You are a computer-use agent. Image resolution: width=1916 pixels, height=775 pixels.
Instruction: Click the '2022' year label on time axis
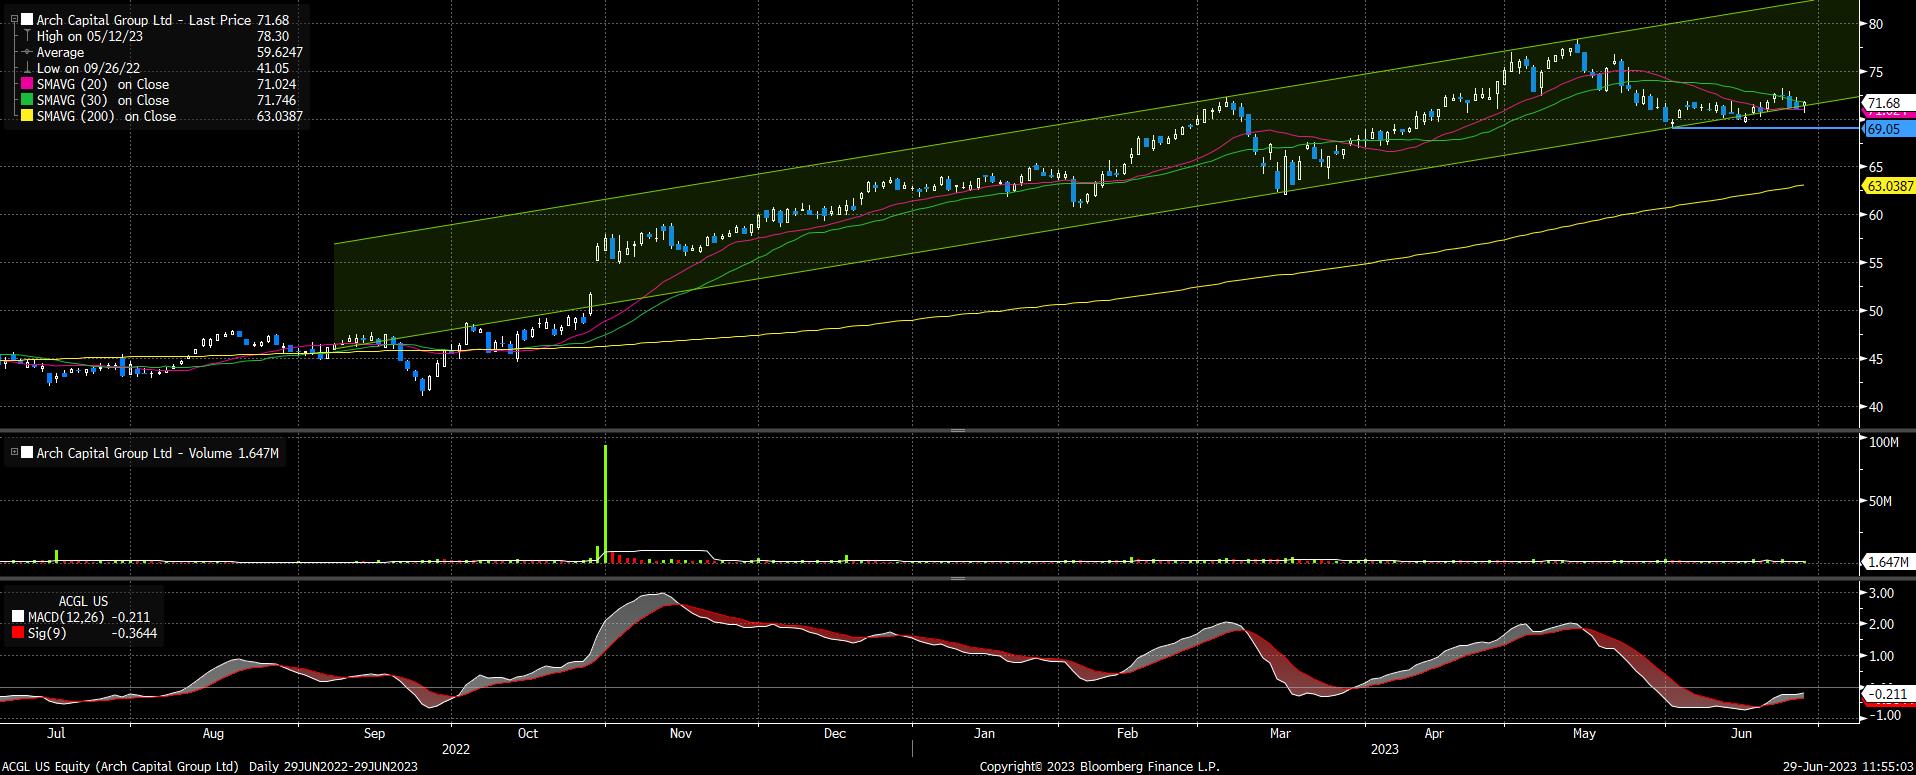[456, 749]
